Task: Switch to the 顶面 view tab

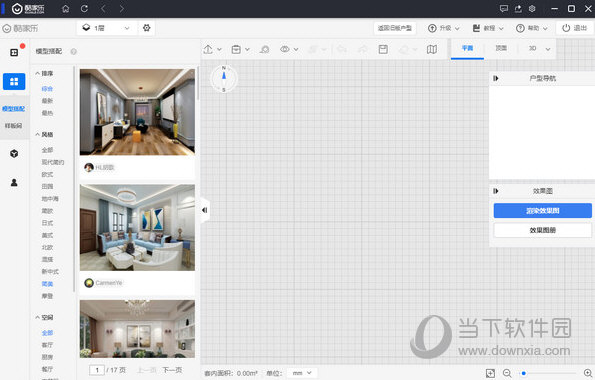Action: click(x=501, y=48)
